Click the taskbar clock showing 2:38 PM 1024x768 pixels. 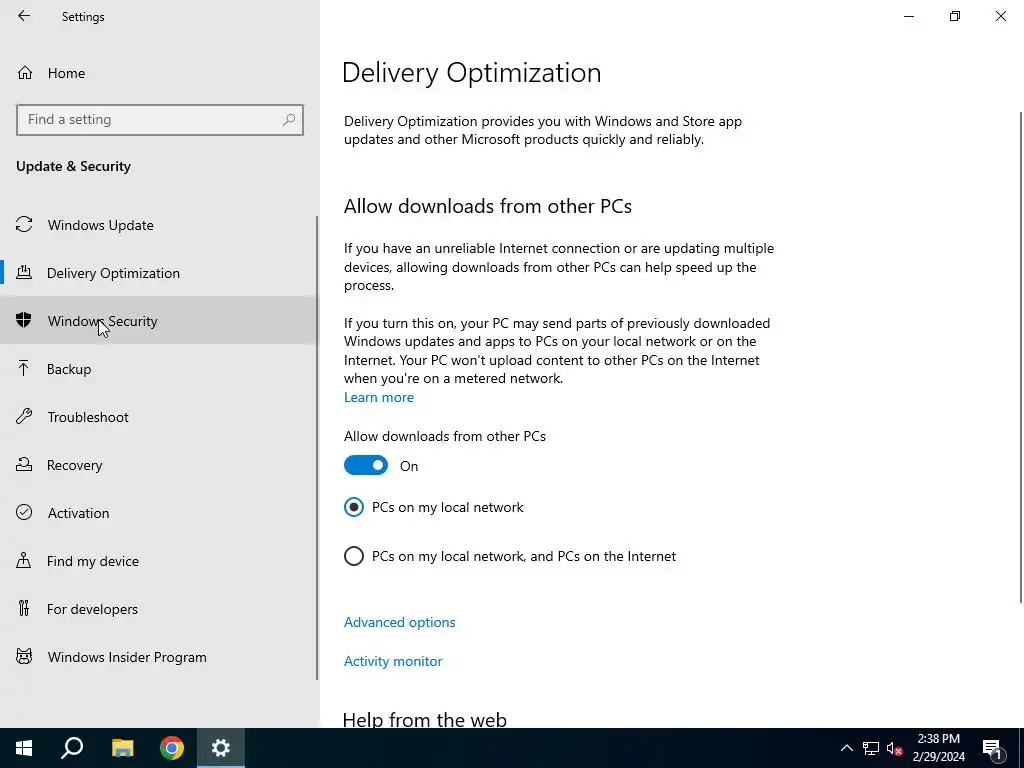point(938,748)
